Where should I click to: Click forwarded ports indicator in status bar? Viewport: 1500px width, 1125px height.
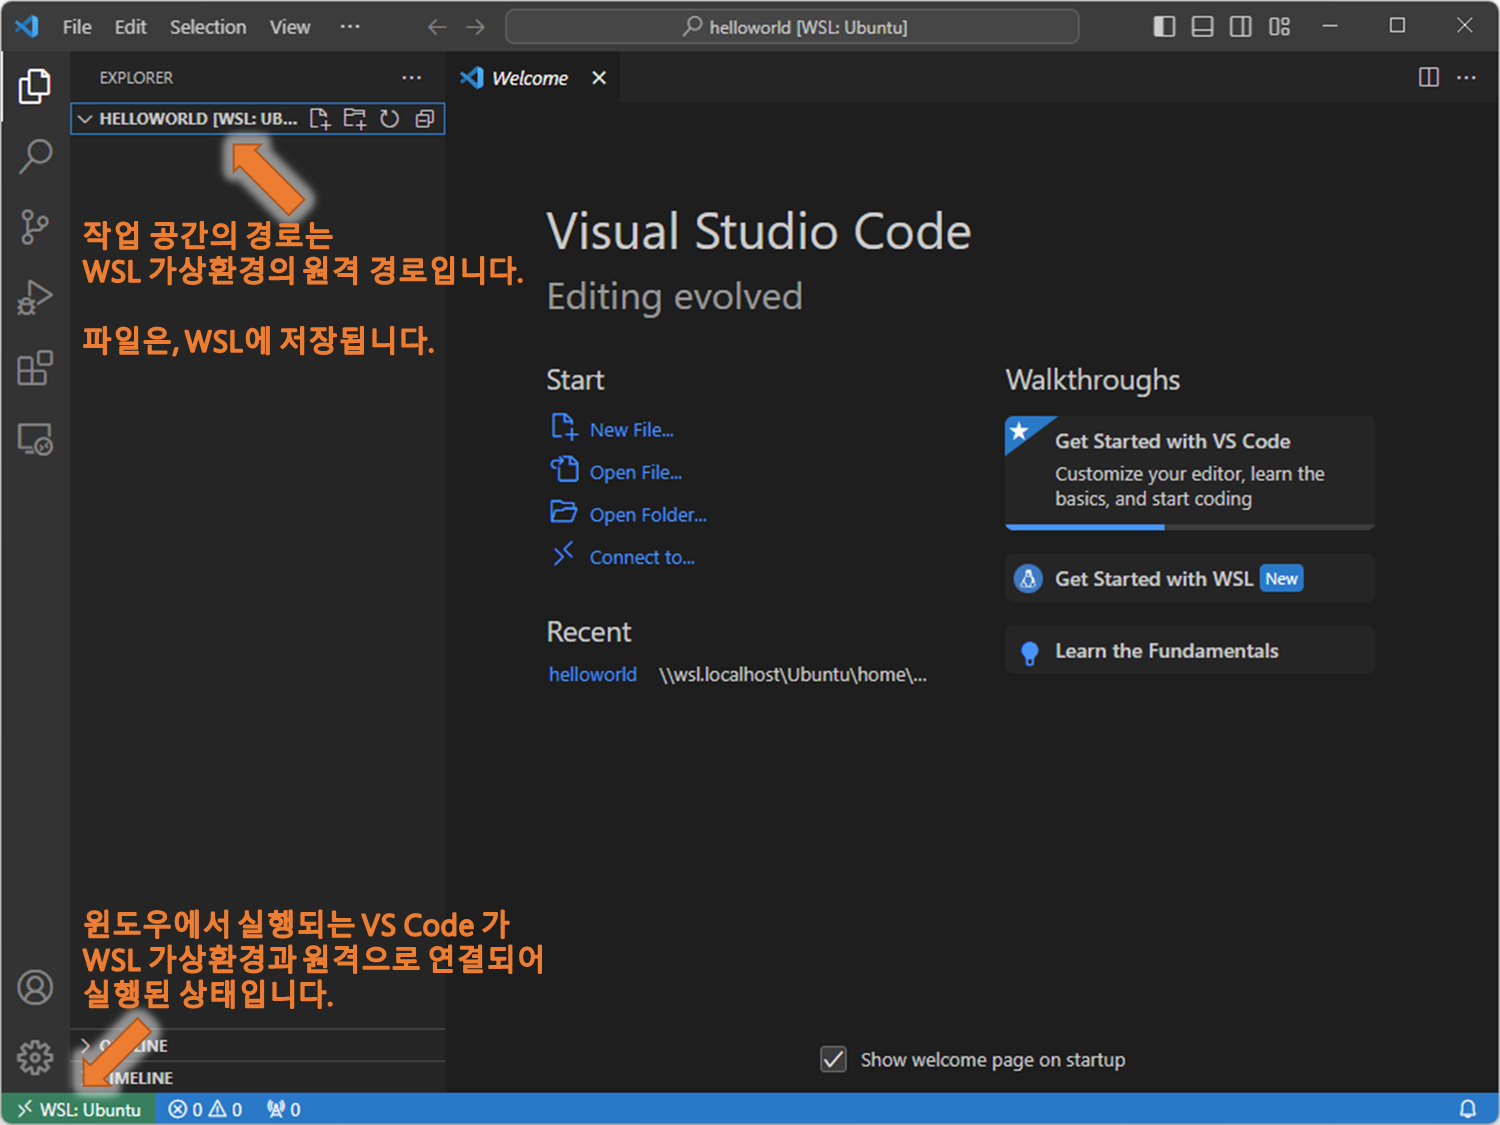(x=283, y=1109)
